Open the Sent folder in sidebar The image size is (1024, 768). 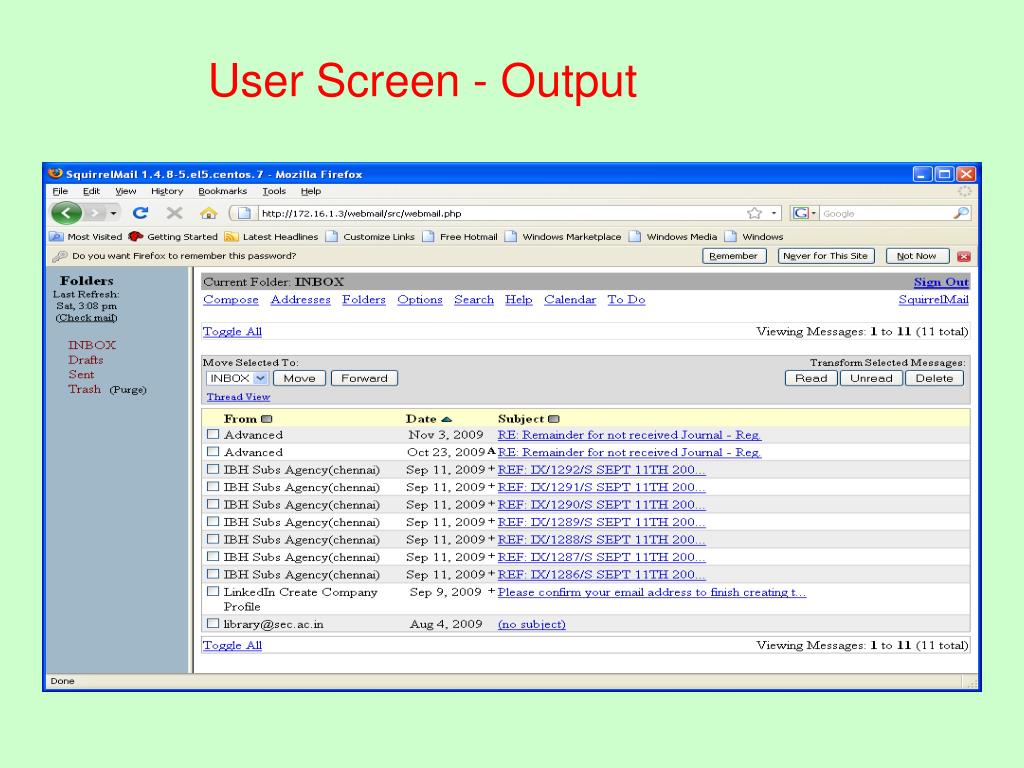(x=81, y=375)
